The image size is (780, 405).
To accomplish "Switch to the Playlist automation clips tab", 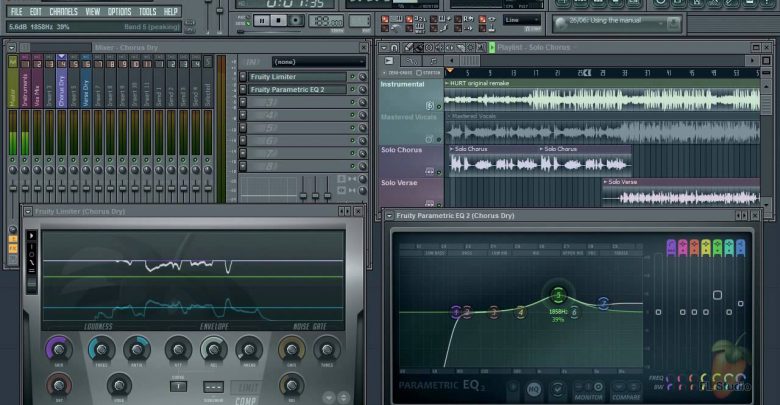I will (x=411, y=61).
